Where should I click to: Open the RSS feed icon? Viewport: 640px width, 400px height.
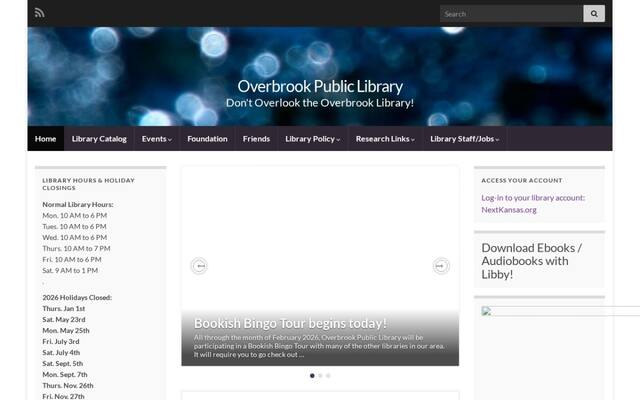pyautogui.click(x=39, y=13)
